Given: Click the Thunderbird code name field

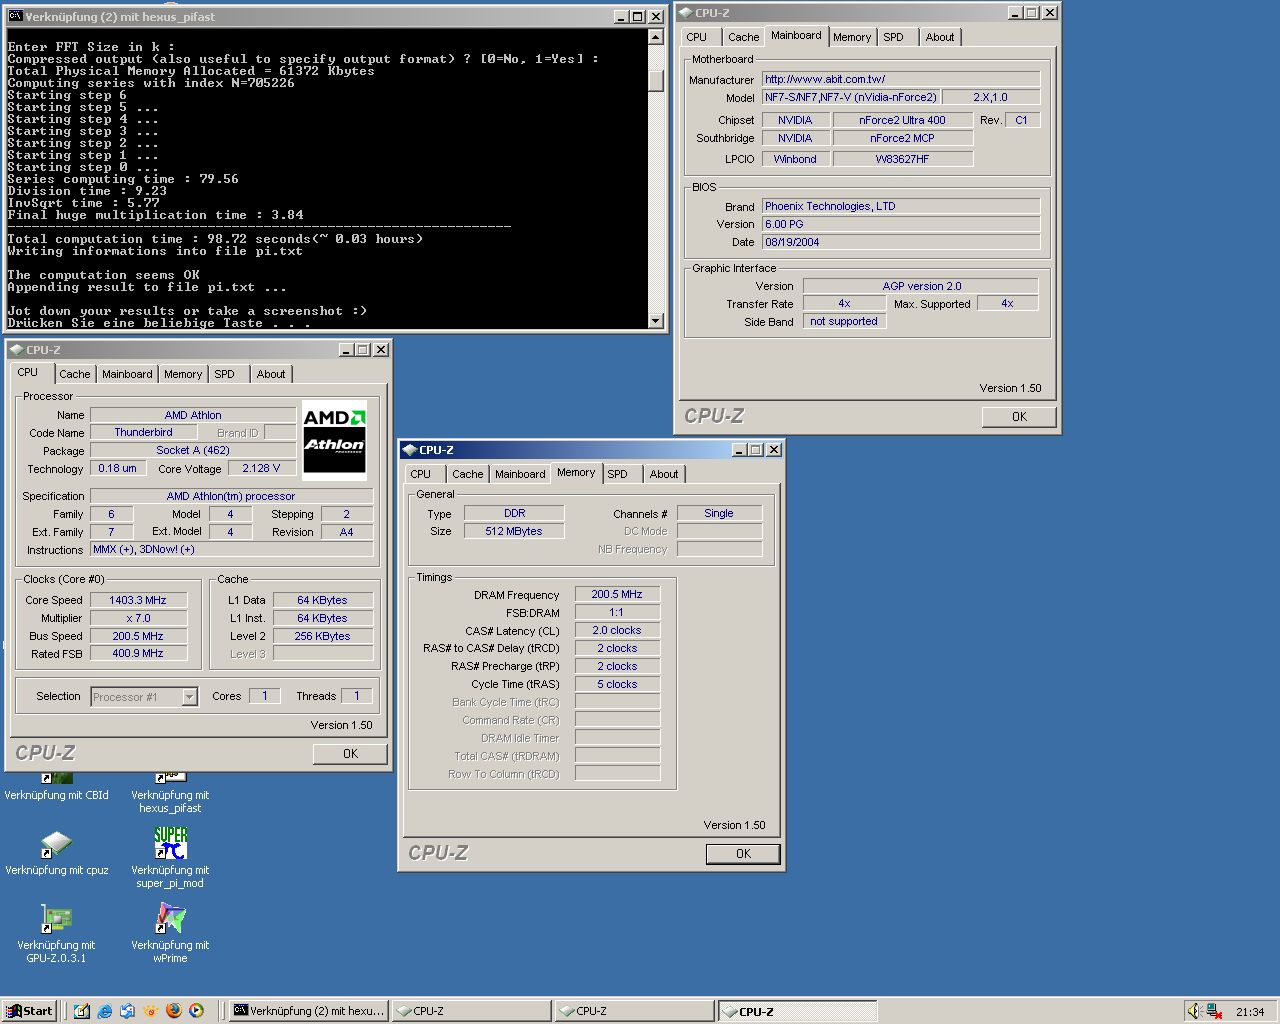Looking at the screenshot, I should point(143,432).
